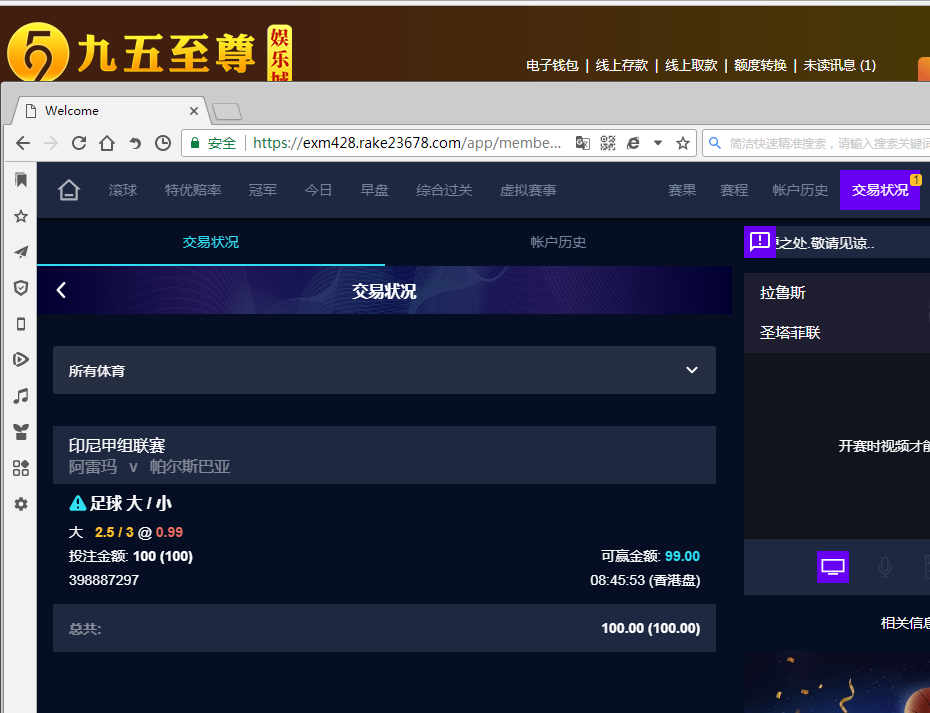This screenshot has height=713, width=930.
Task: Click the home icon in the betting navigation bar
Action: 68,190
